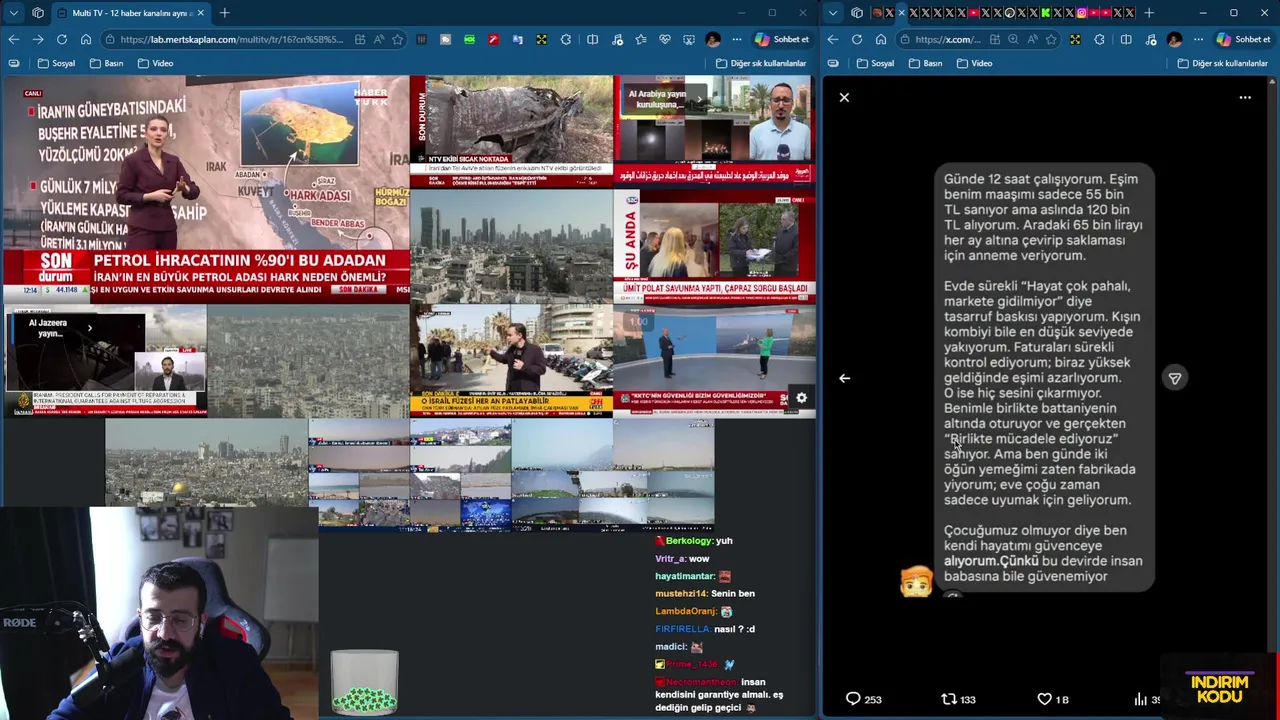Click chat username Berkology

click(689, 541)
